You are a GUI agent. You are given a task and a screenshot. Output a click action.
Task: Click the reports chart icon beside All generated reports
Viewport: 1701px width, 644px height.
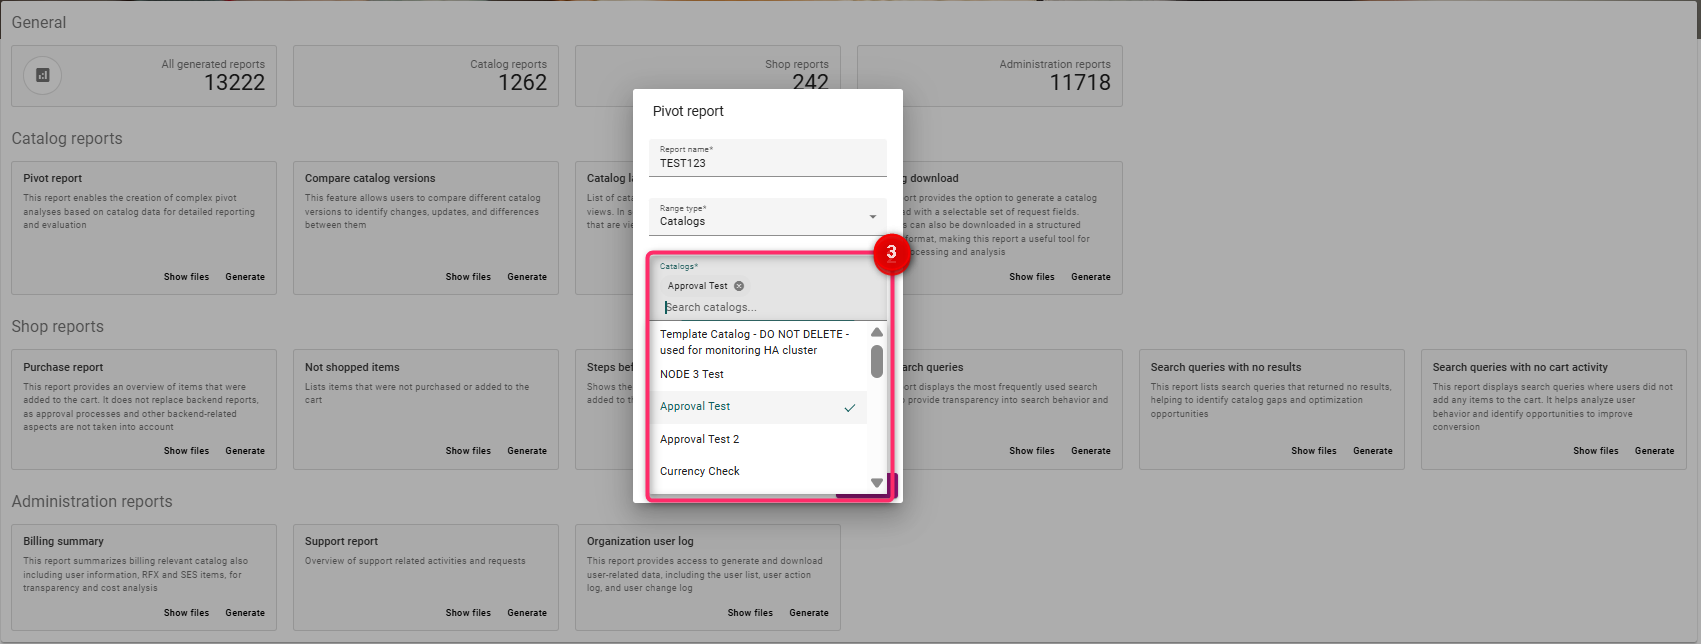(x=42, y=75)
